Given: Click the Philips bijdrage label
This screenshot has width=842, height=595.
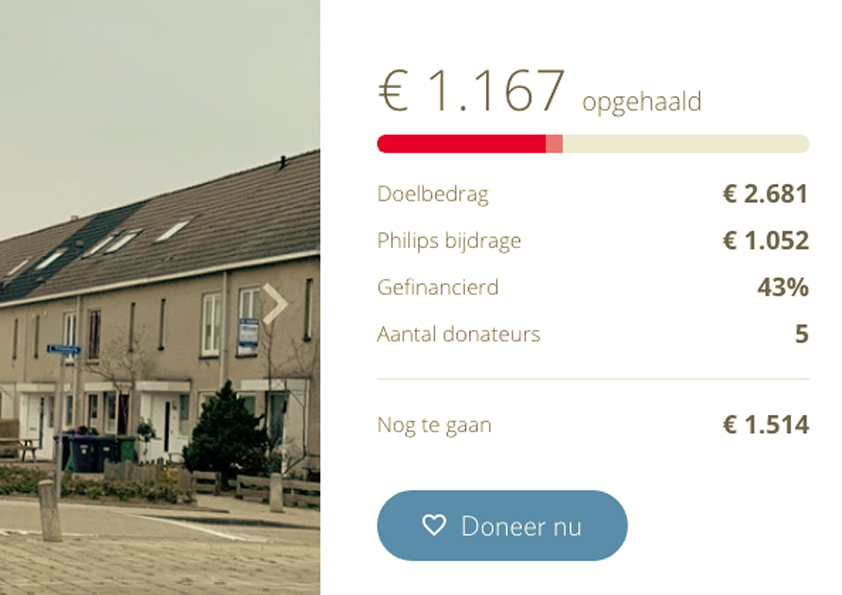Looking at the screenshot, I should click(x=449, y=241).
